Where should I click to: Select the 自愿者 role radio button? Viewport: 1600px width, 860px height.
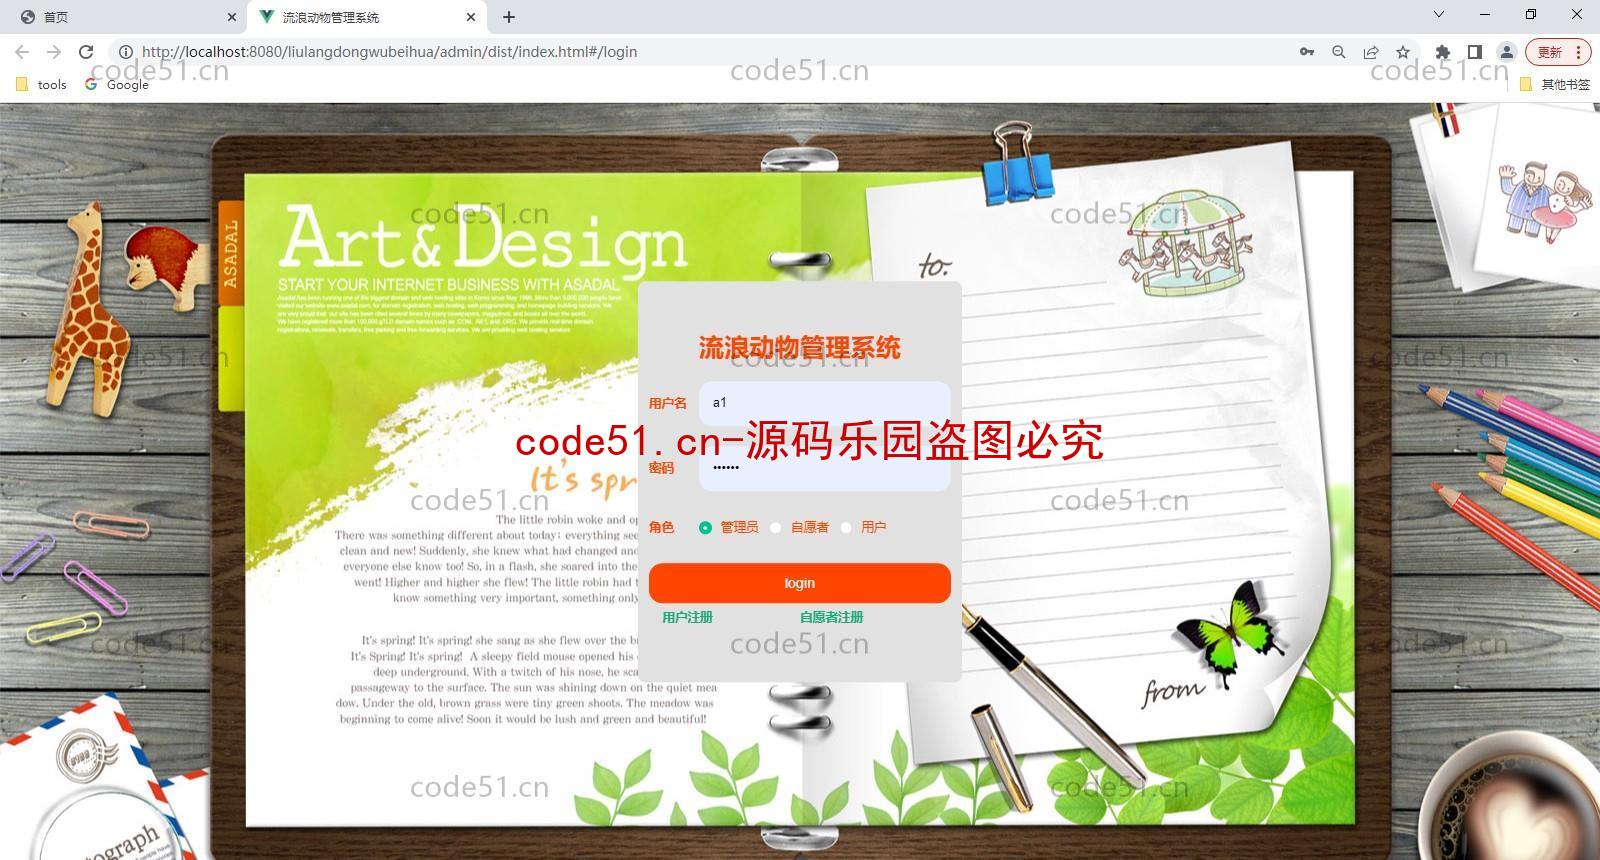click(775, 527)
